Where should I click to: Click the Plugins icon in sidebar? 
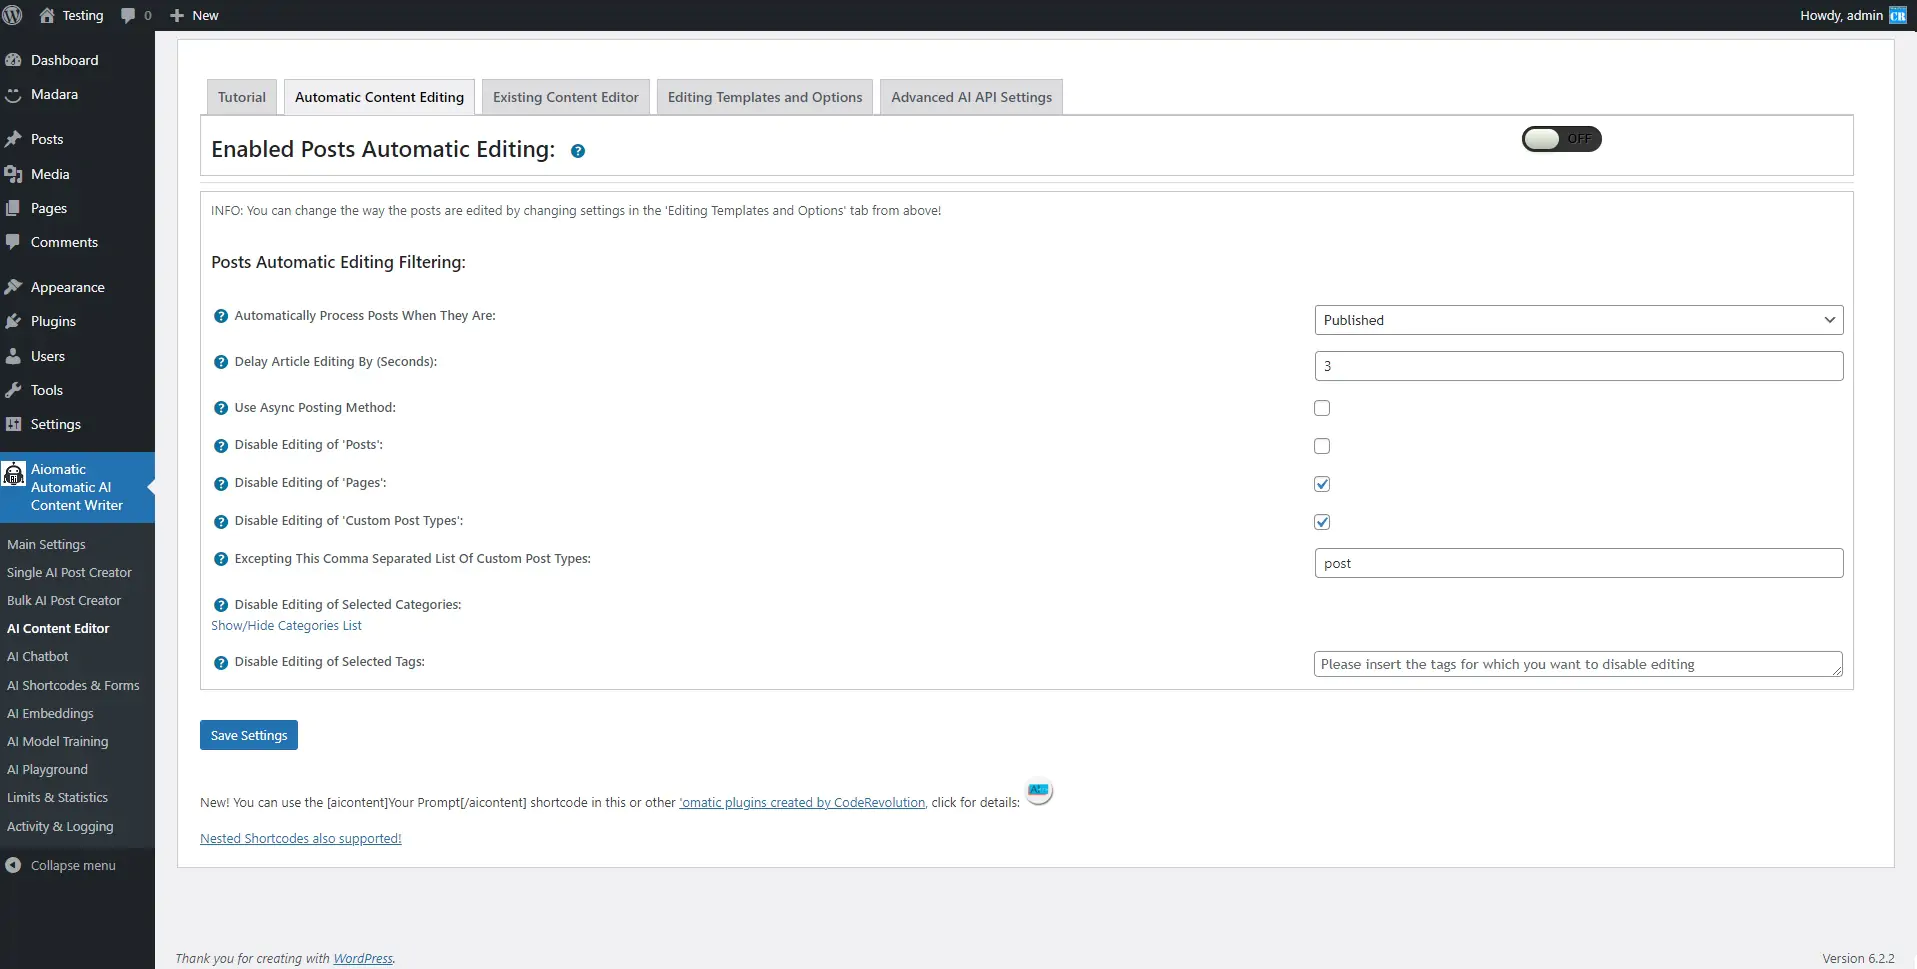point(13,321)
